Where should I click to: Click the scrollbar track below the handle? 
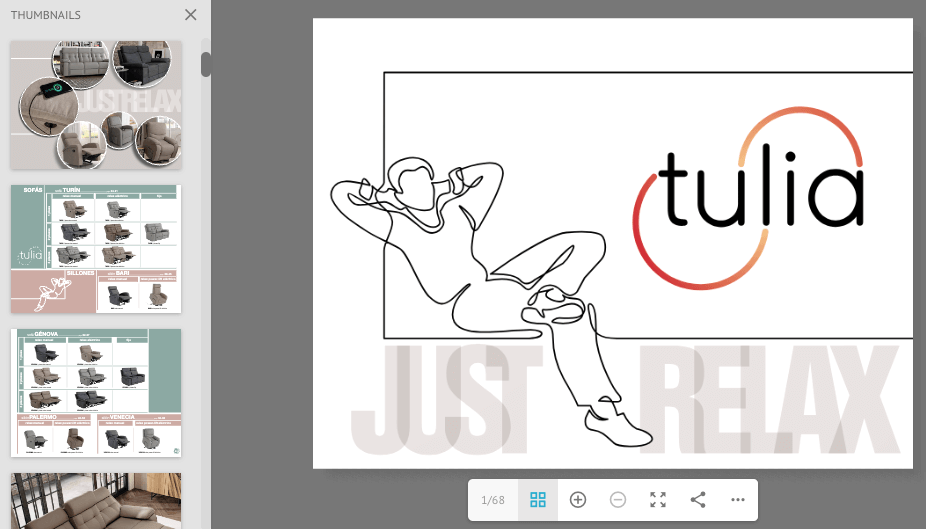(x=206, y=300)
